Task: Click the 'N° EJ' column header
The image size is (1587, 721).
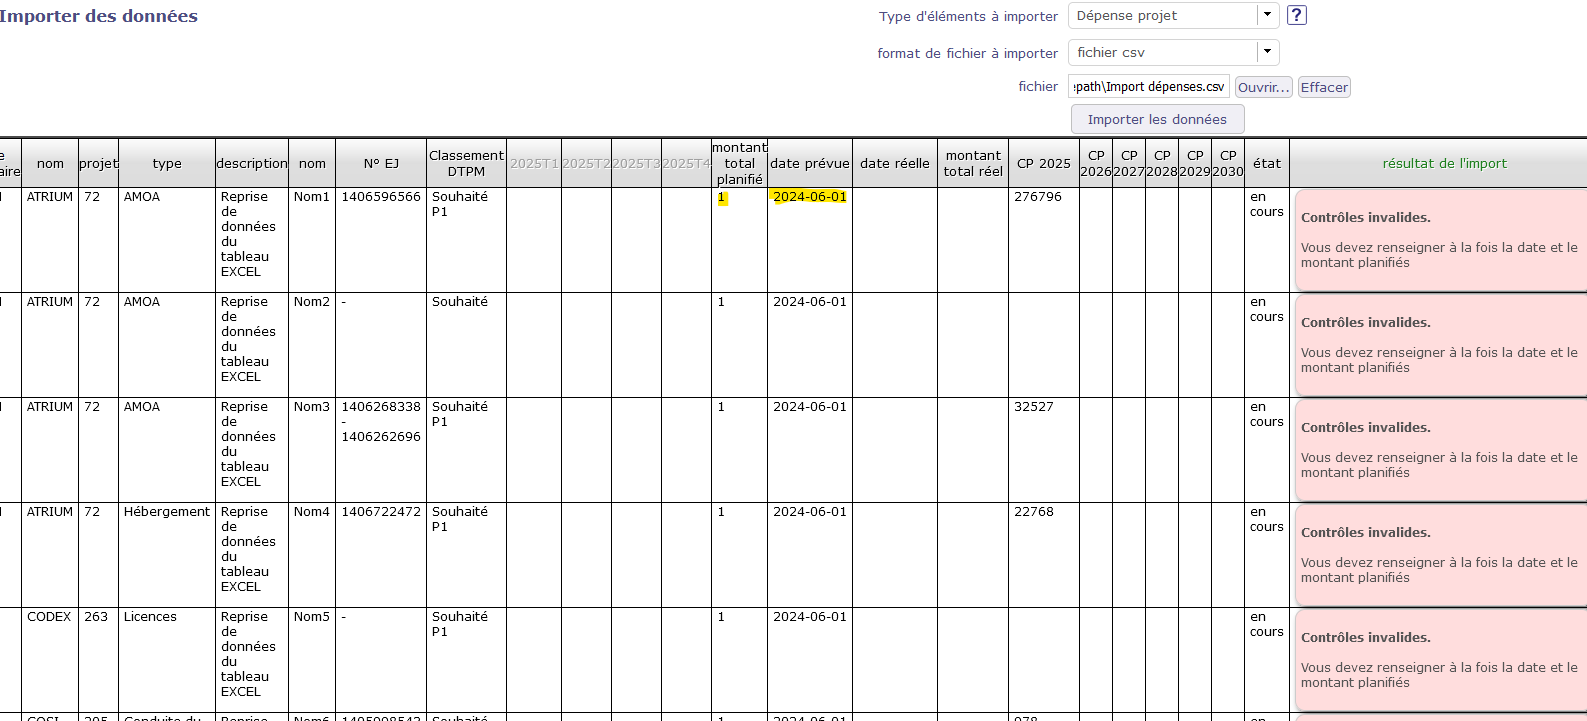Action: coord(380,163)
